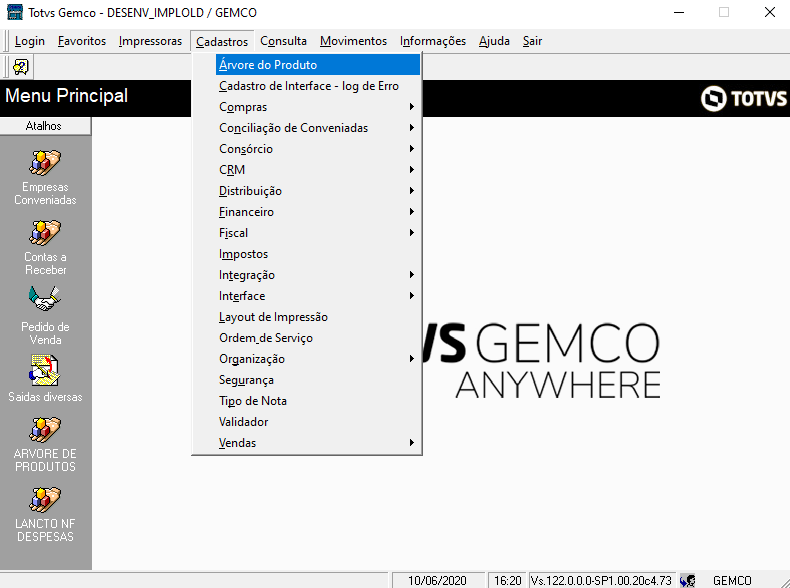Close the Totvs Gemco window
The width and height of the screenshot is (790, 588).
pos(770,12)
